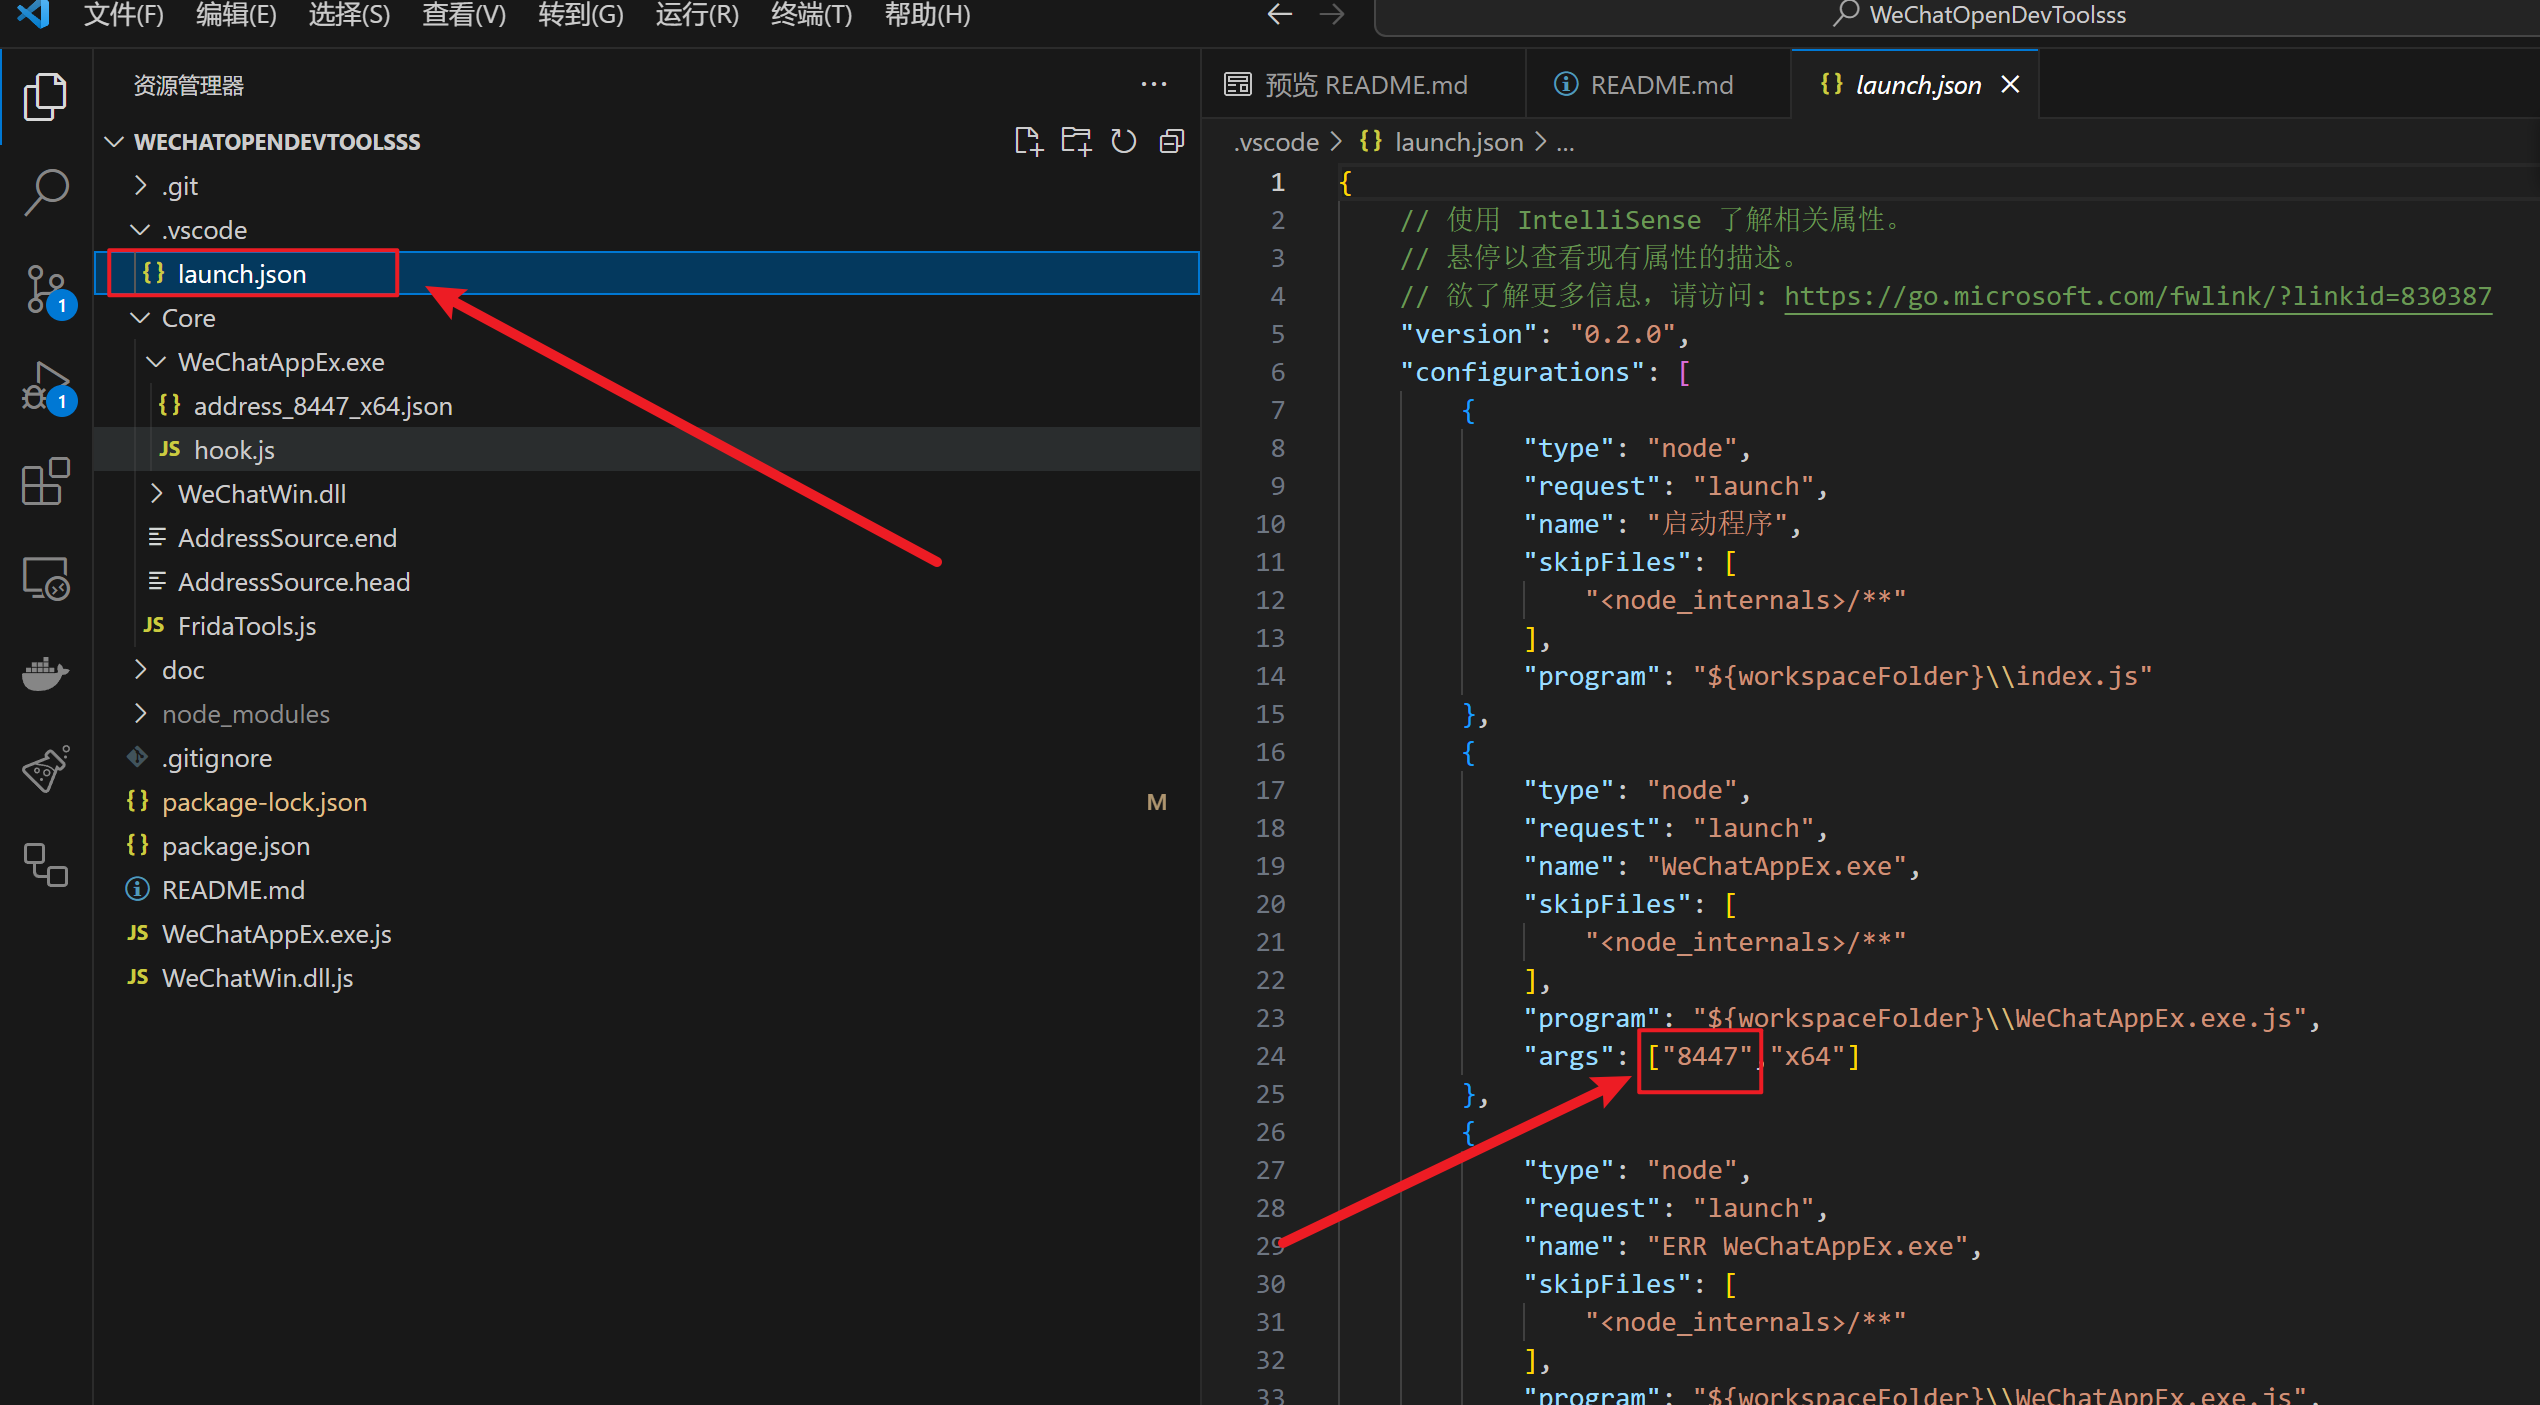Open the Search view in activity bar
The height and width of the screenshot is (1405, 2540).
pos(45,192)
